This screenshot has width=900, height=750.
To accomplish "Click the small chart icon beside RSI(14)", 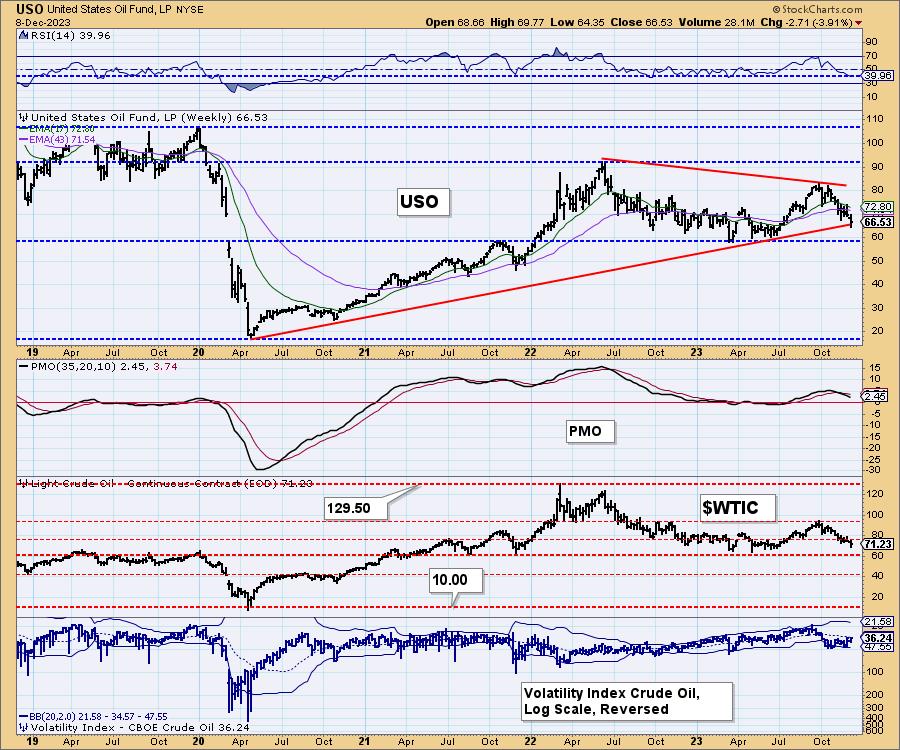I will [24, 35].
